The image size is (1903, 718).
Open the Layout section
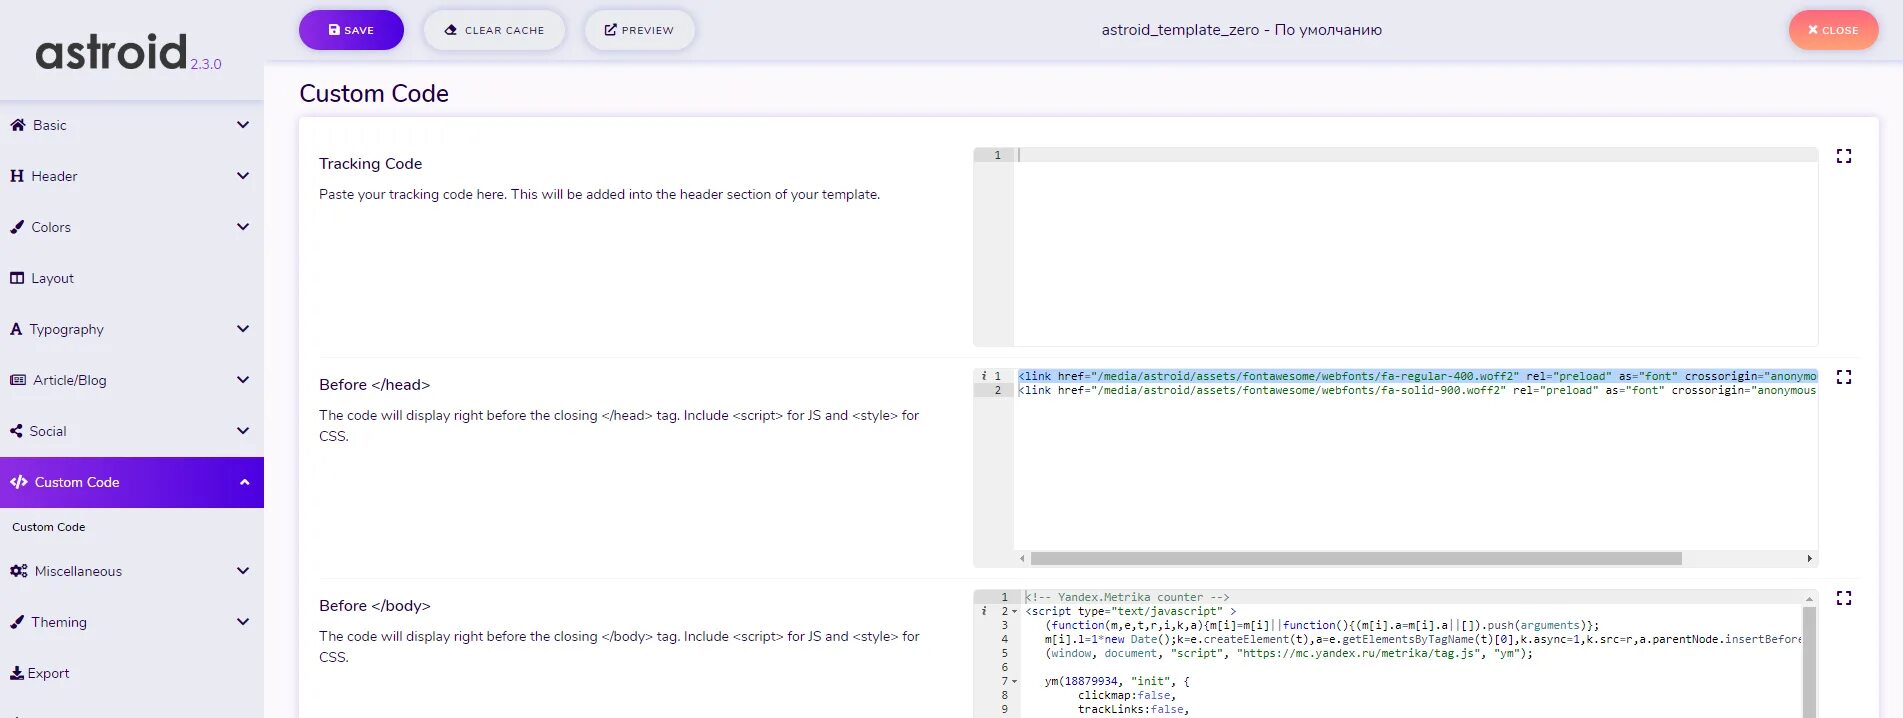point(132,278)
